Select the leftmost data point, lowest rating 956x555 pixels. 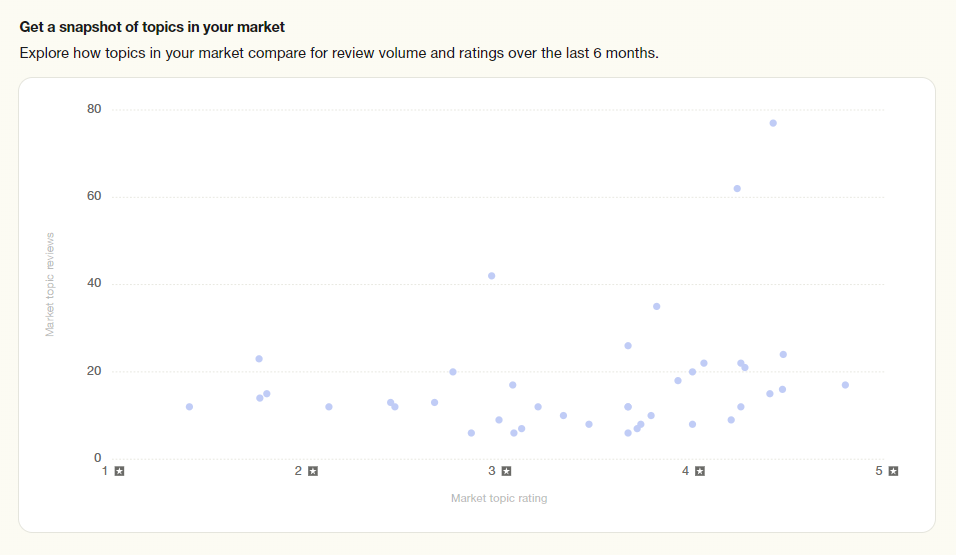tap(190, 407)
